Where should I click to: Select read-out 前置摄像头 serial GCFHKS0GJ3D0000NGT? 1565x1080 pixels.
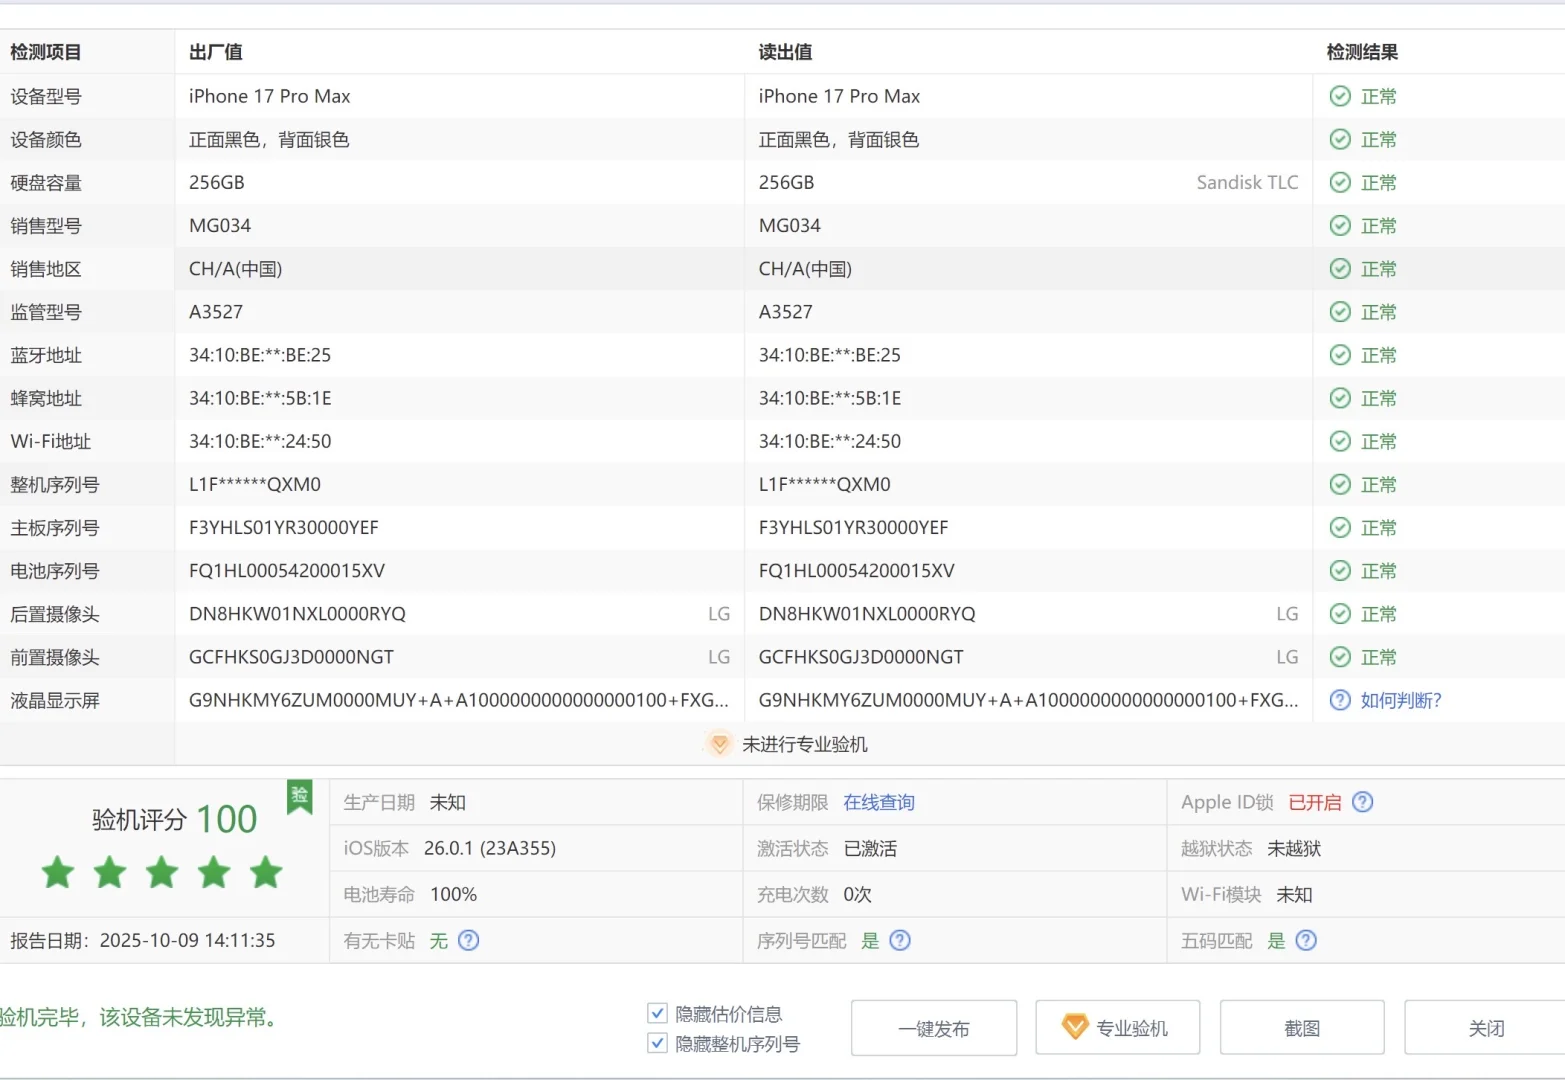point(861,657)
